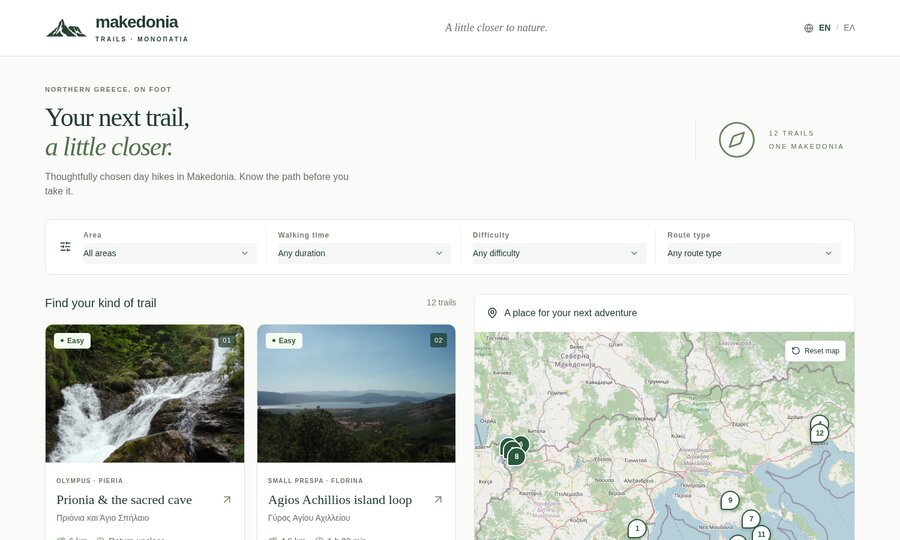This screenshot has width=900, height=540.
Task: Click the location pin icon in map header
Action: (492, 313)
